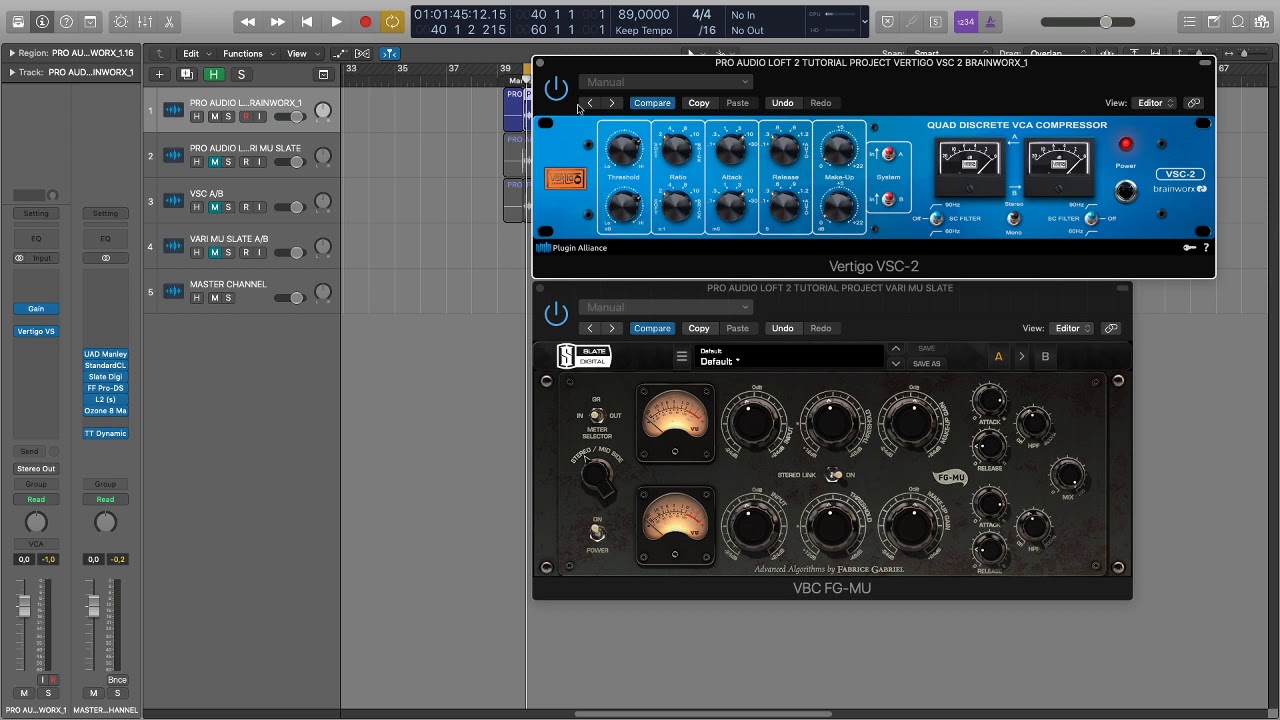Toggle the Flex show/hide icon
The height and width of the screenshot is (720, 1280).
[x=362, y=53]
